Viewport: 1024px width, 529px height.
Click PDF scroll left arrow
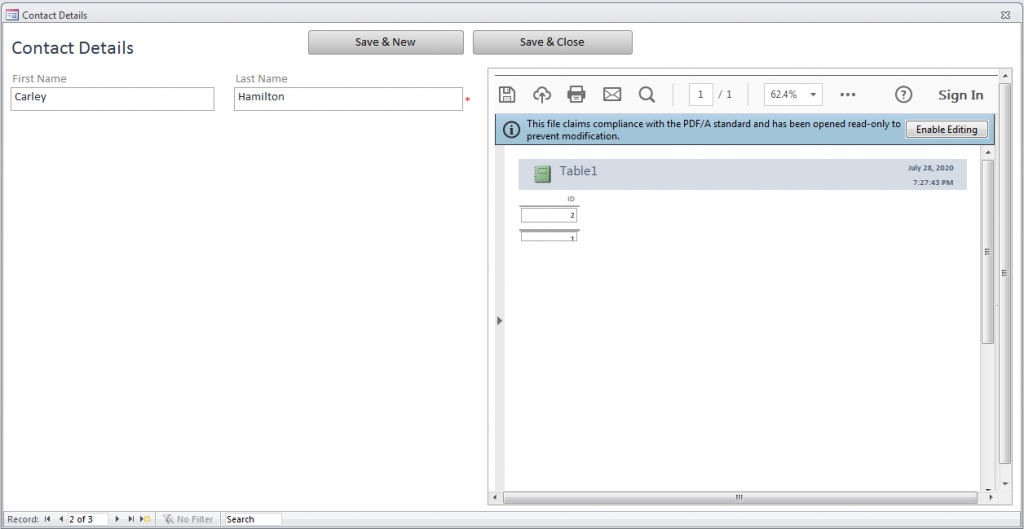point(495,498)
